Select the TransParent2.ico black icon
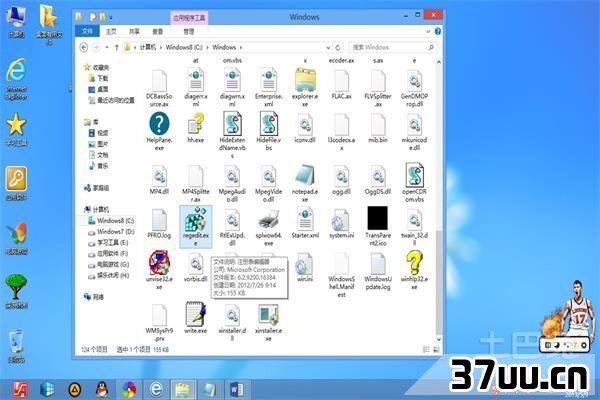The width and height of the screenshot is (600, 400). 378,218
